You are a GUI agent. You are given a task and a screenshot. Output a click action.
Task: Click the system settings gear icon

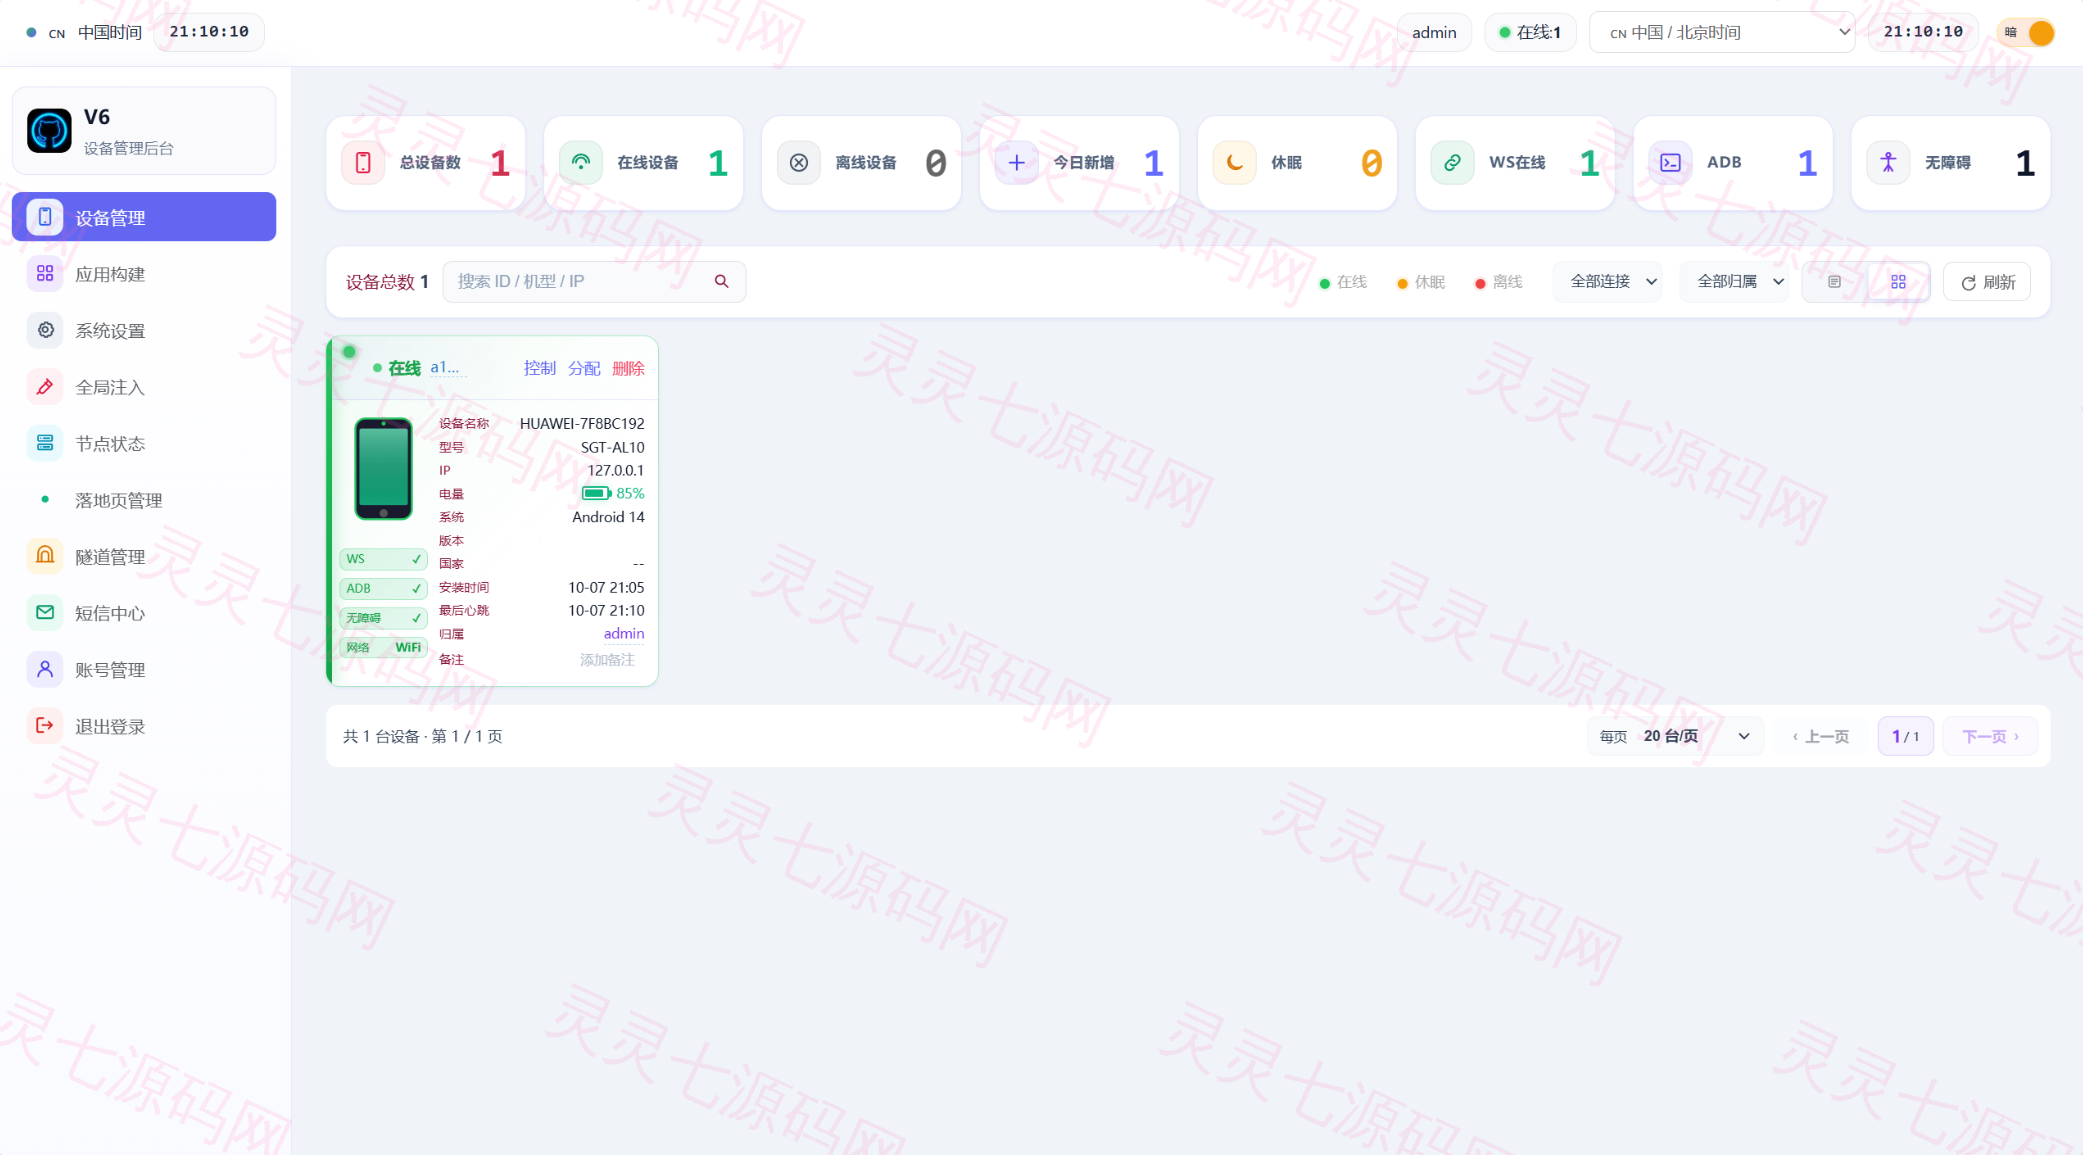point(45,330)
